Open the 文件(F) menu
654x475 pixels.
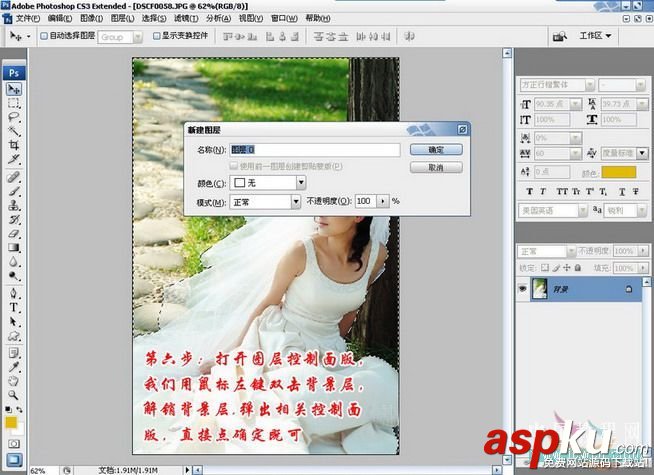coord(28,18)
